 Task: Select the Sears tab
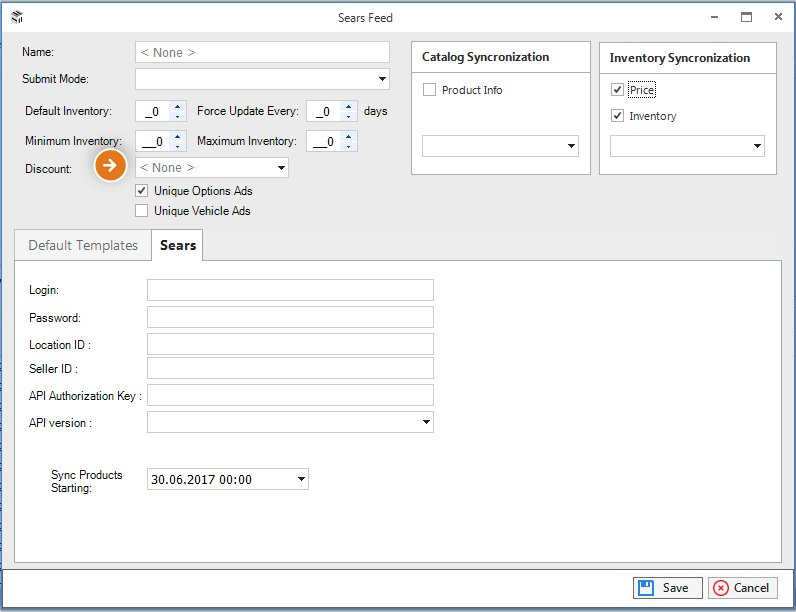178,245
